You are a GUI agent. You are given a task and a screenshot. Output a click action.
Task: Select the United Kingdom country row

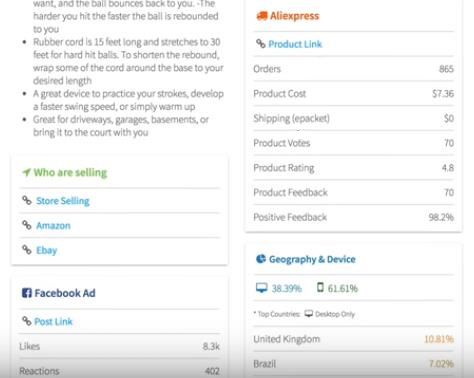tap(353, 339)
